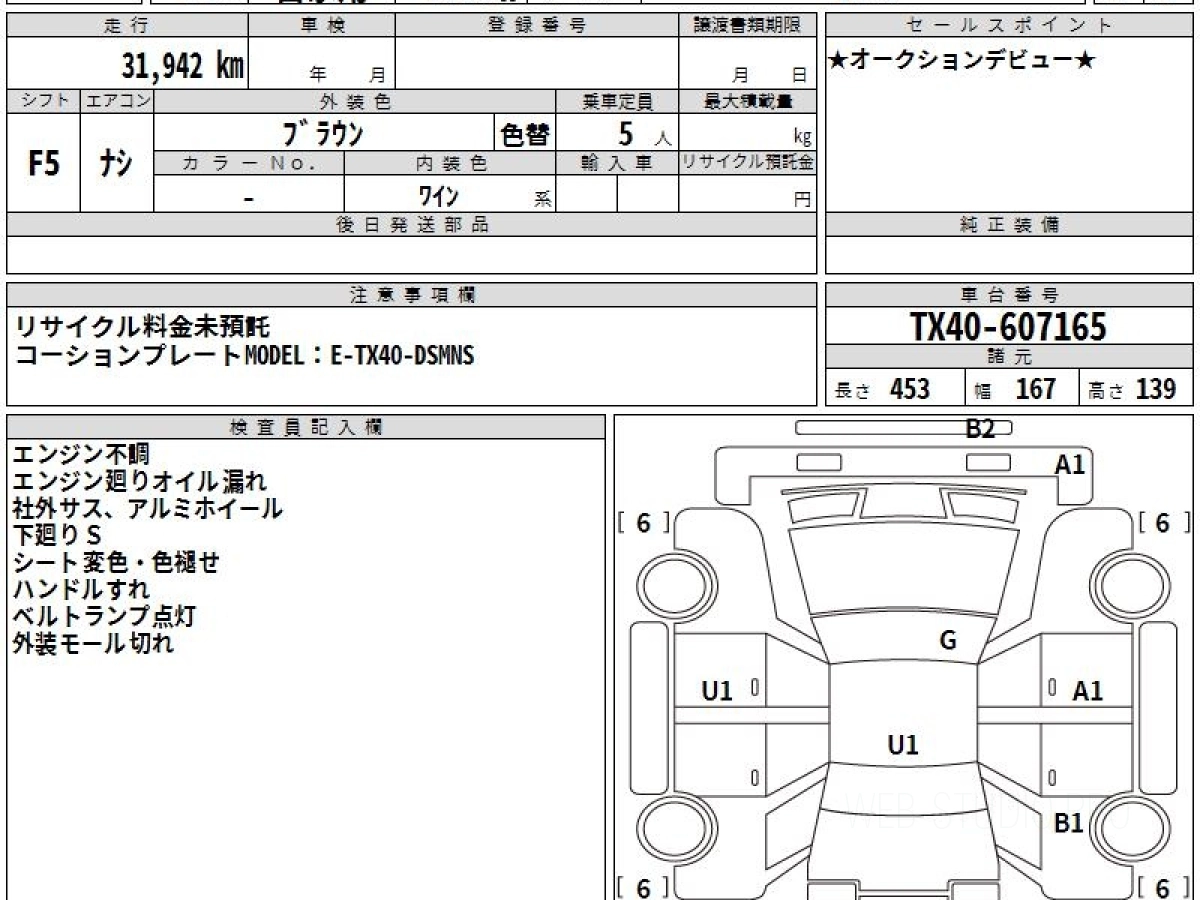Select chassis number TX40-607165
1200x900 pixels.
[x=1009, y=326]
